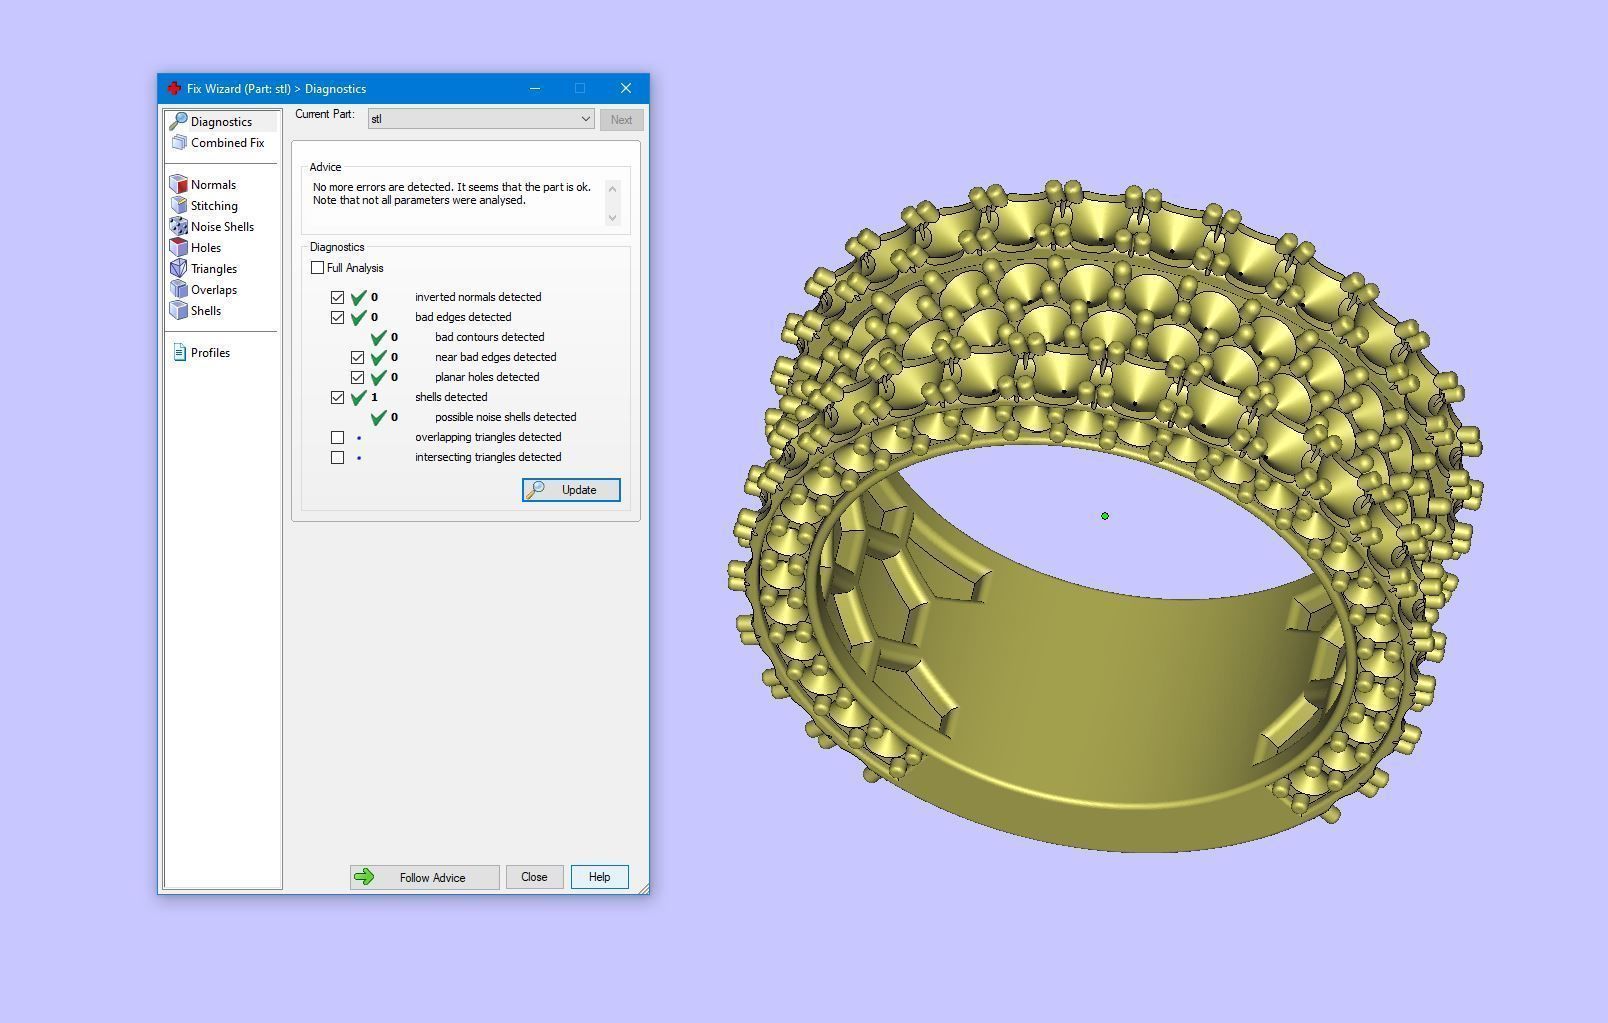Go to the Noise Shells page label

222,227
